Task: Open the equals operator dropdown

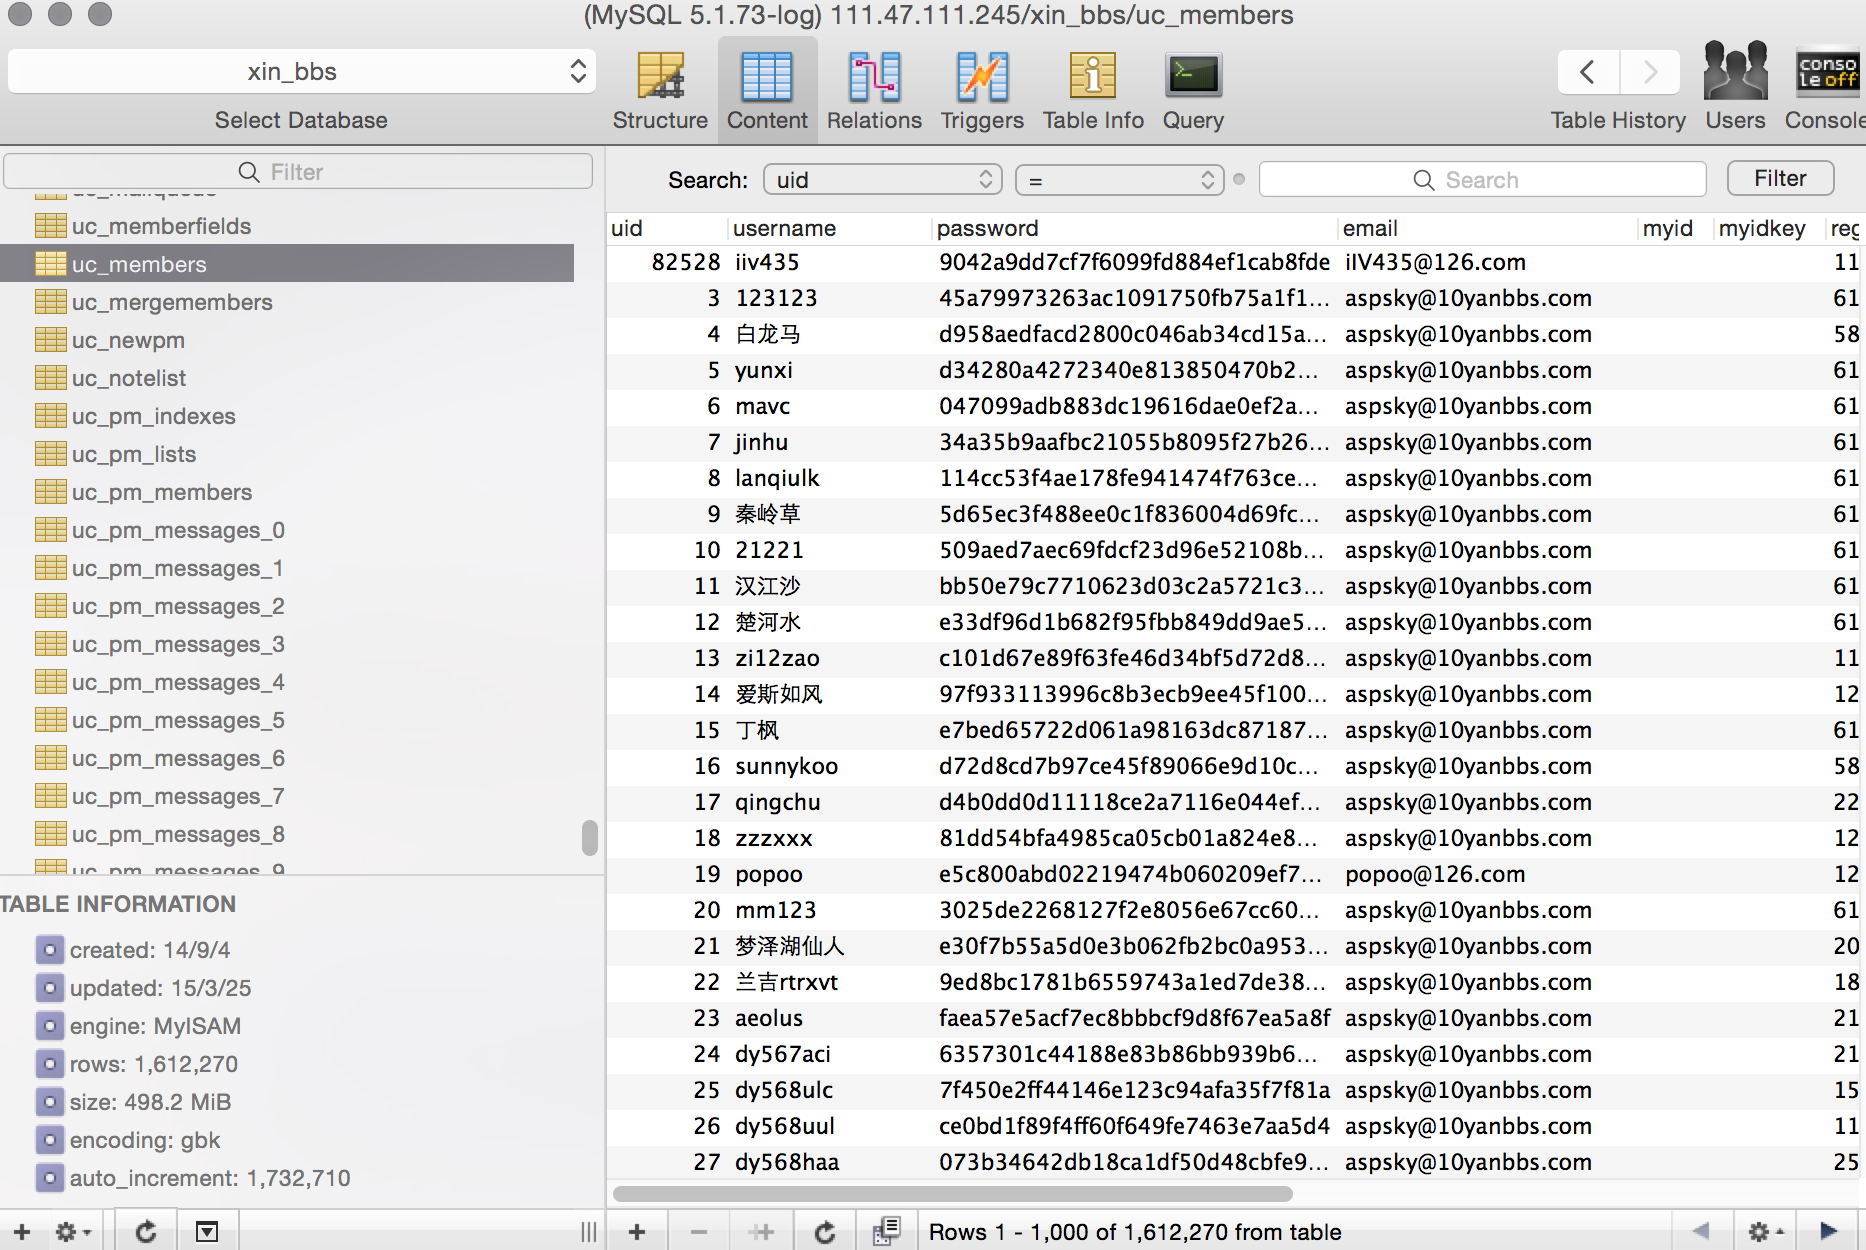Action: pyautogui.click(x=1119, y=180)
